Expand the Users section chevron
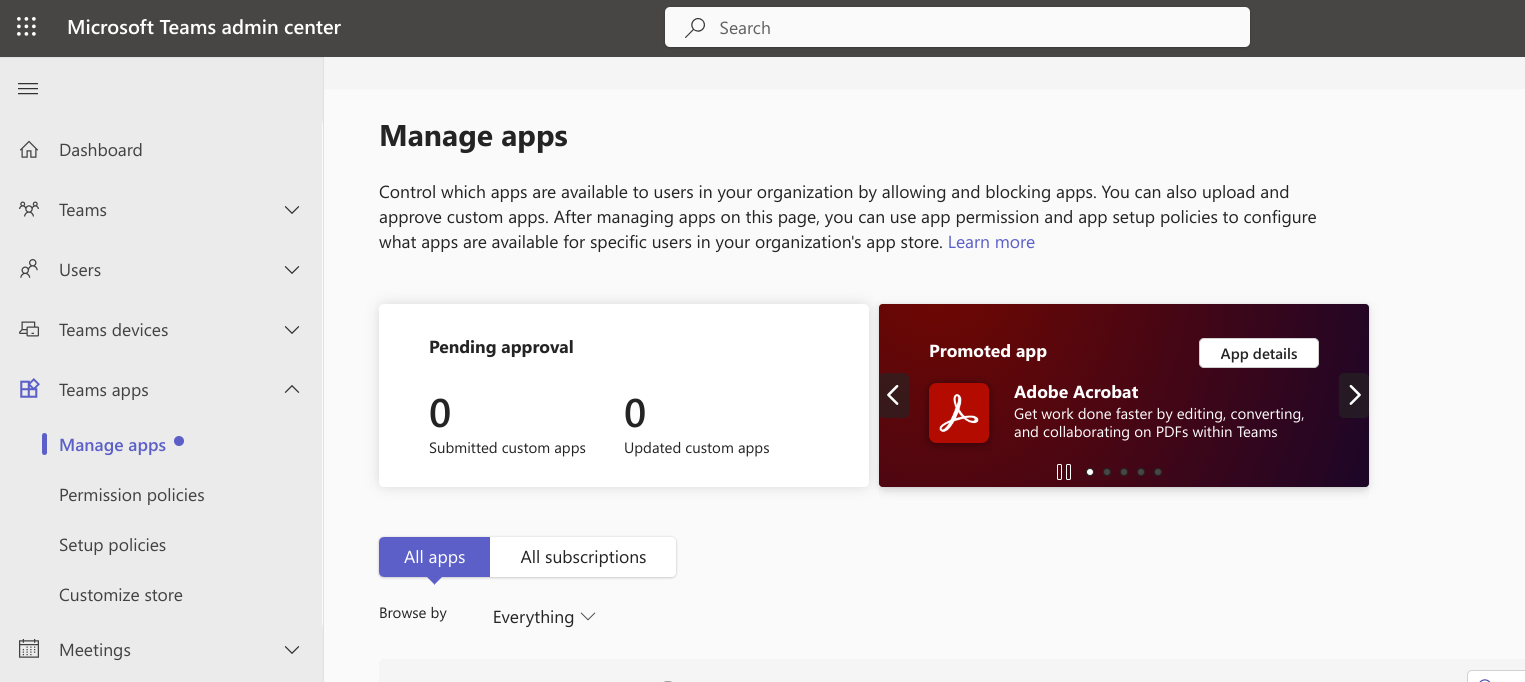This screenshot has height=682, width=1525. coord(292,270)
